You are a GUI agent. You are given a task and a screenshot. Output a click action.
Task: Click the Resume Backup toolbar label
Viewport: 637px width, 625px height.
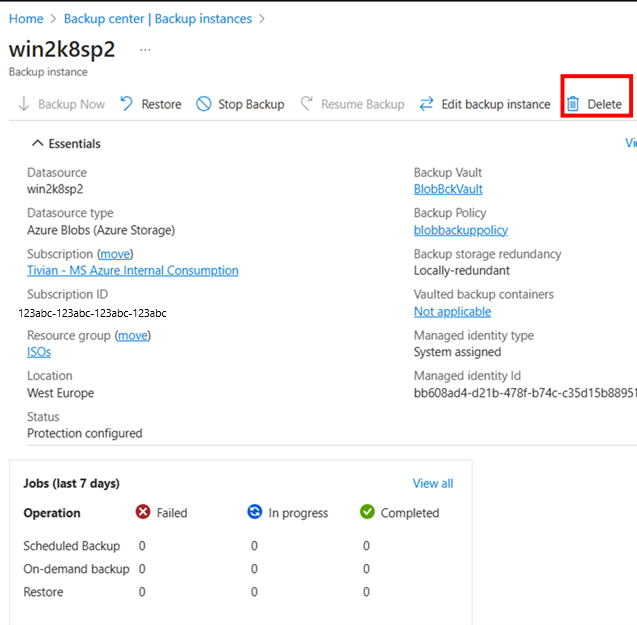pos(363,104)
